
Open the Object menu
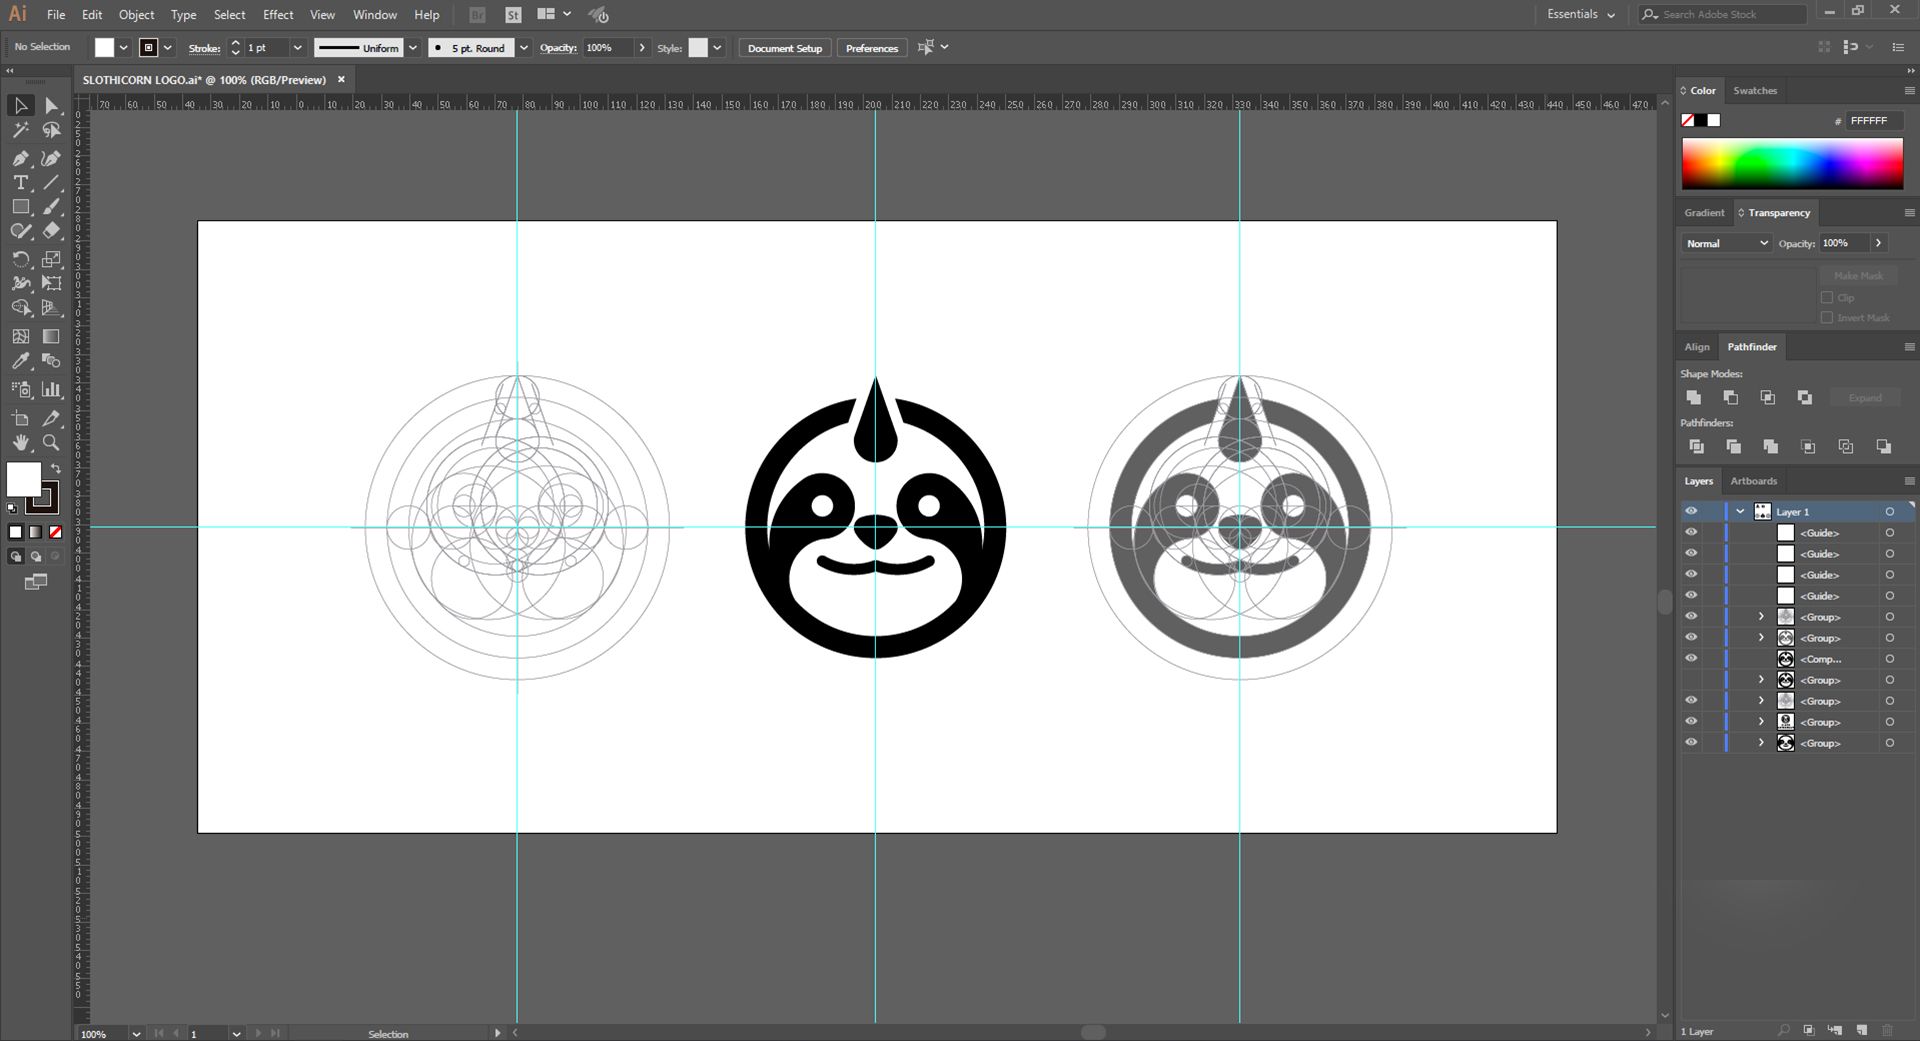click(136, 14)
